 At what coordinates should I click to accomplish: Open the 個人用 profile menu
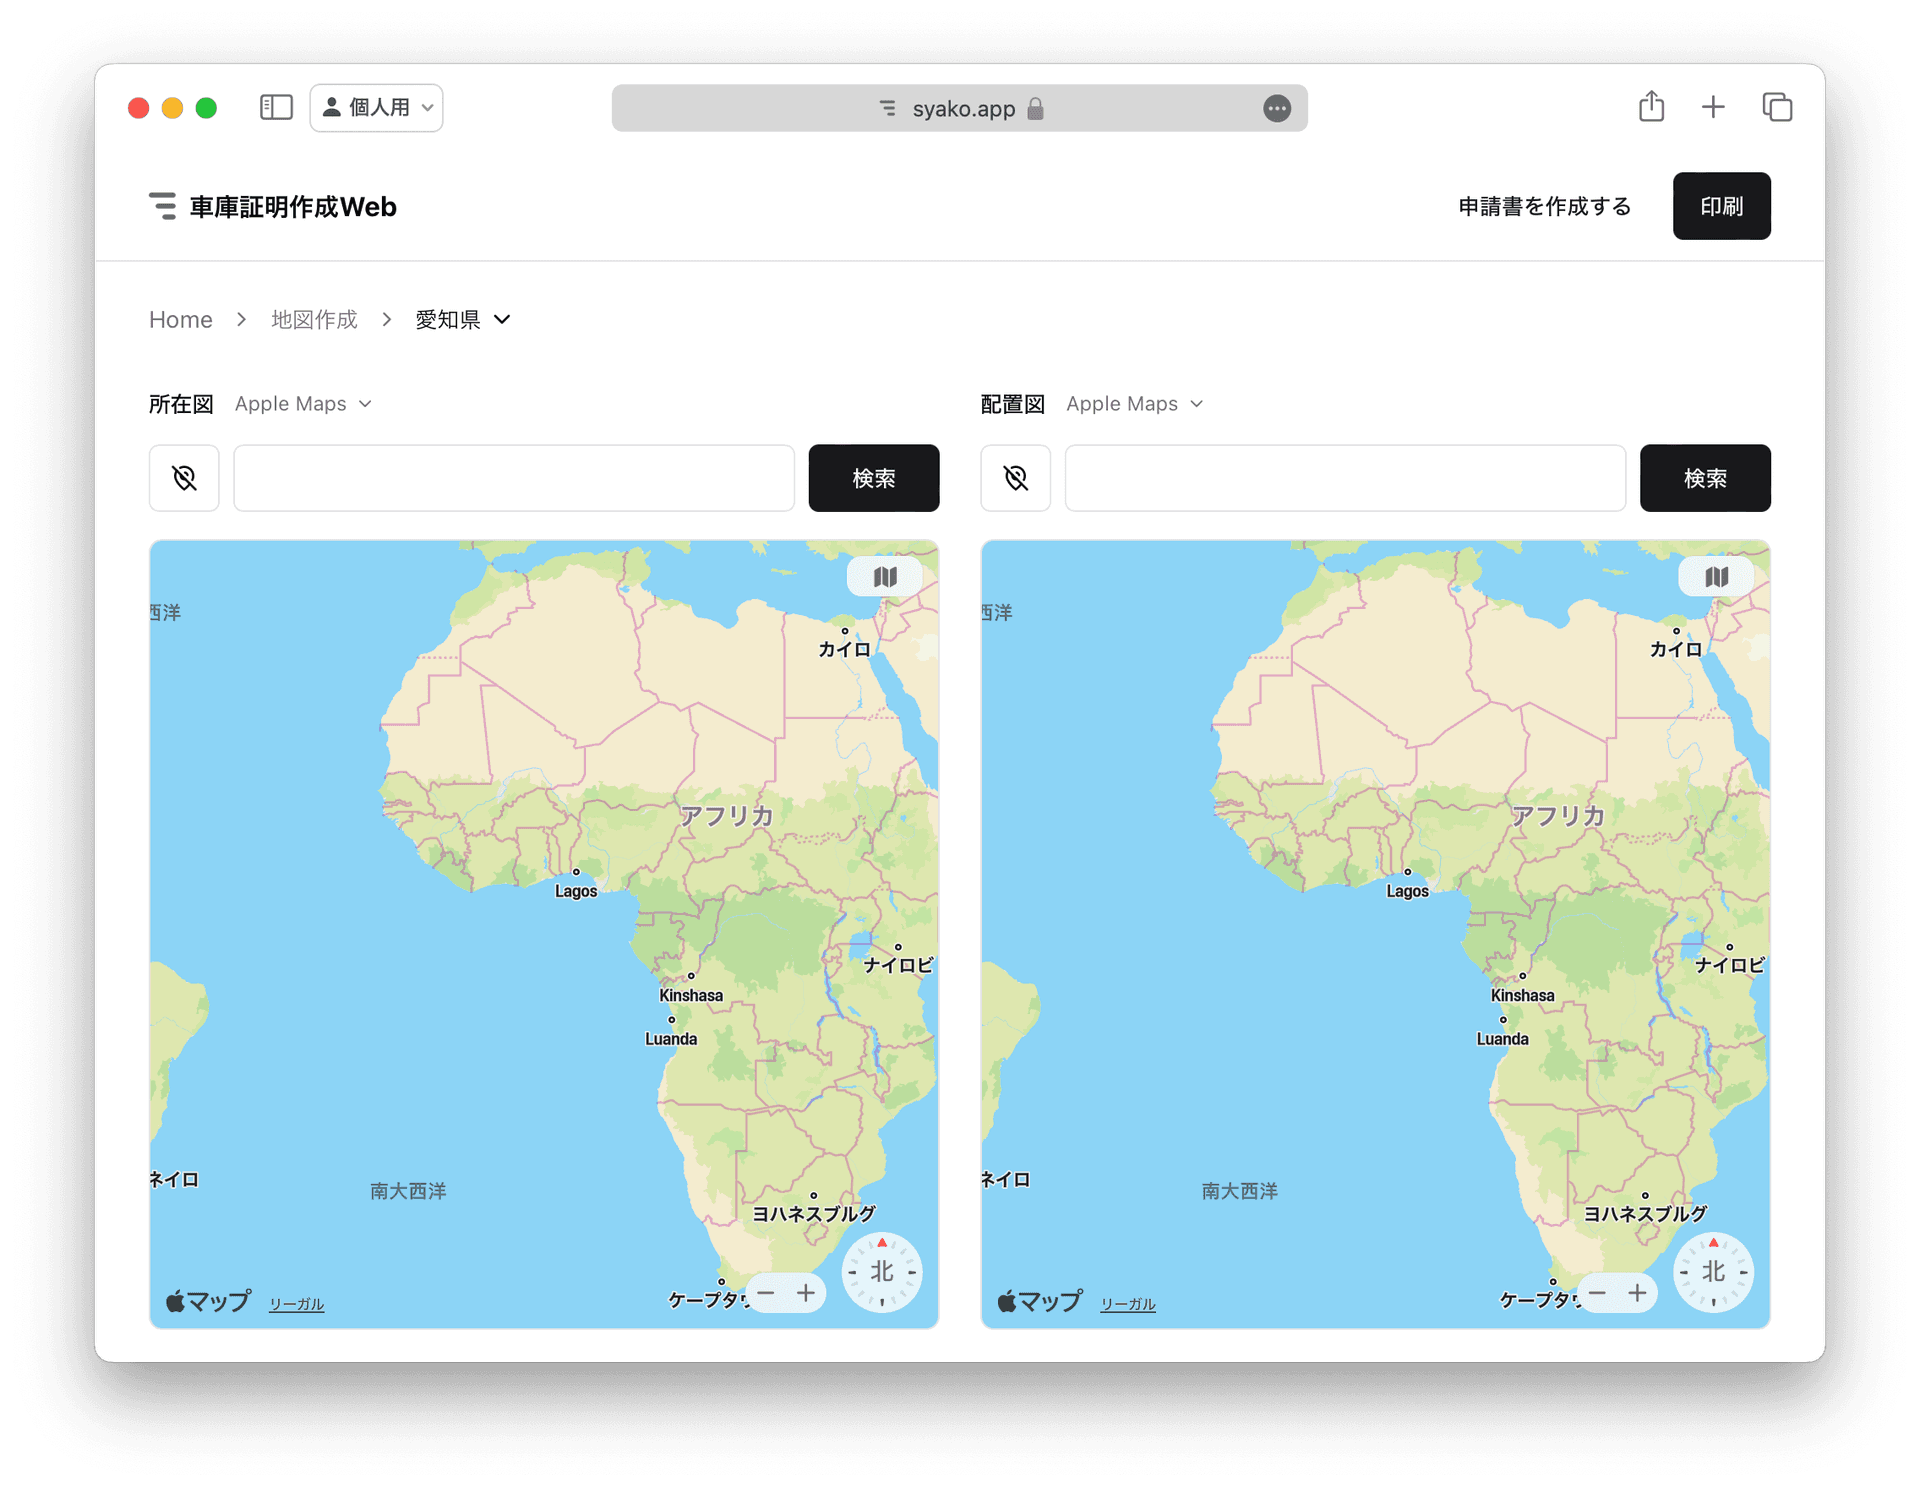click(377, 108)
